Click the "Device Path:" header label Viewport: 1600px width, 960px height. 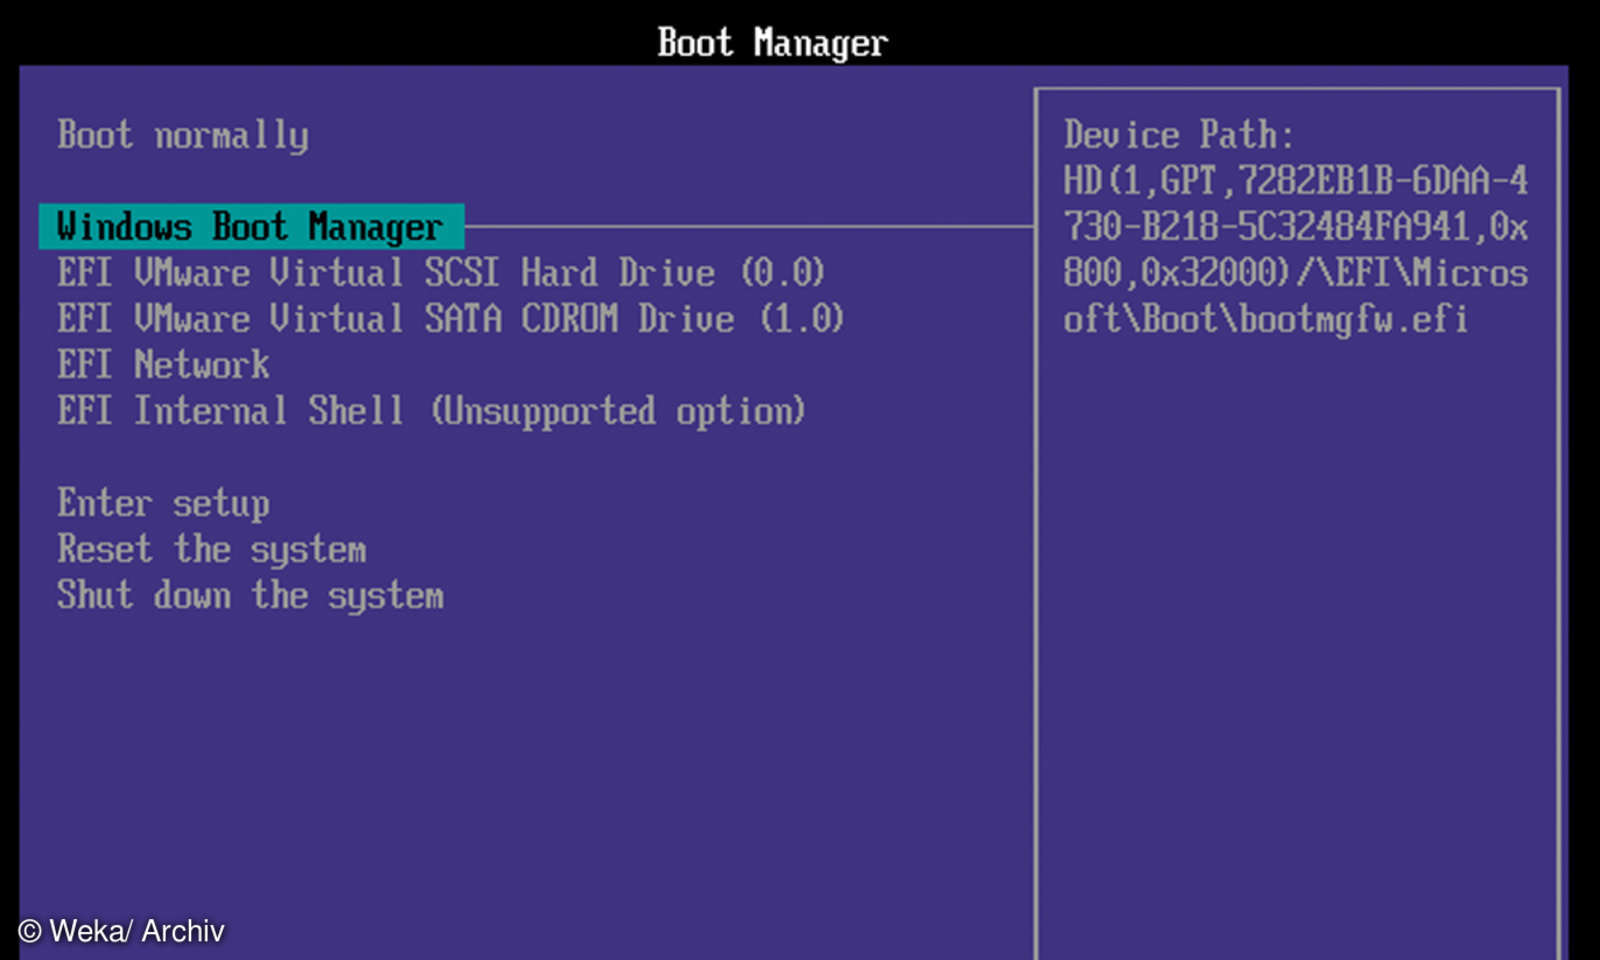[x=1180, y=134]
